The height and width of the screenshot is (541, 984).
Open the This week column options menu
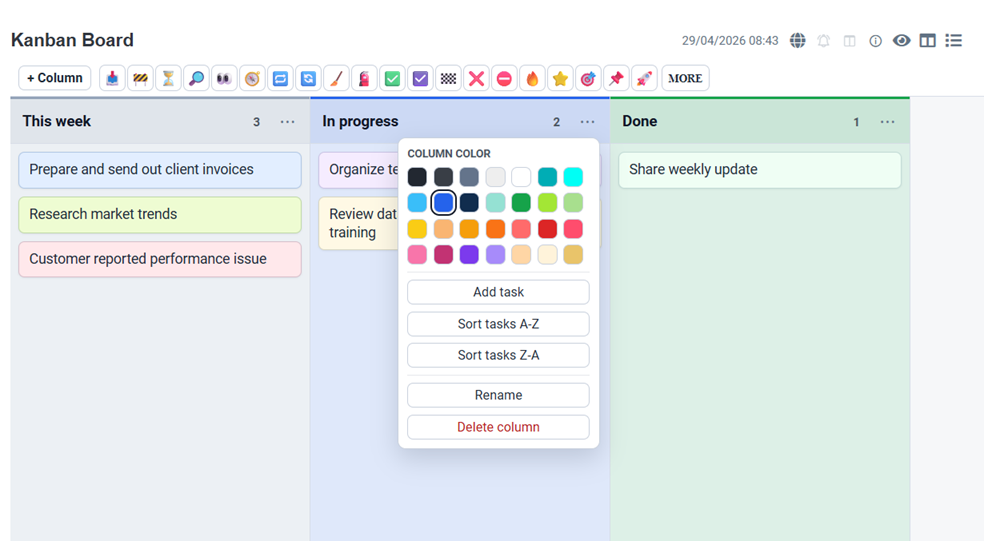(287, 122)
